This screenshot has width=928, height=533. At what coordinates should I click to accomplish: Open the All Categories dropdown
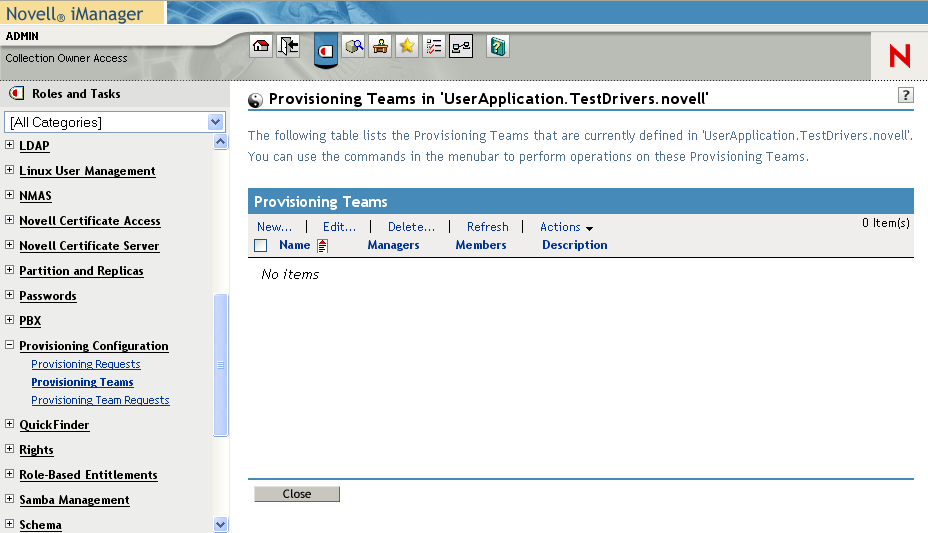pos(114,122)
